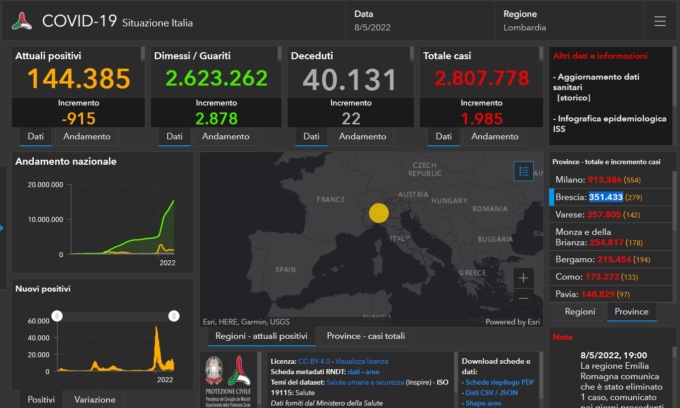
Task: Open the hamburger menu icon
Action: [x=660, y=21]
